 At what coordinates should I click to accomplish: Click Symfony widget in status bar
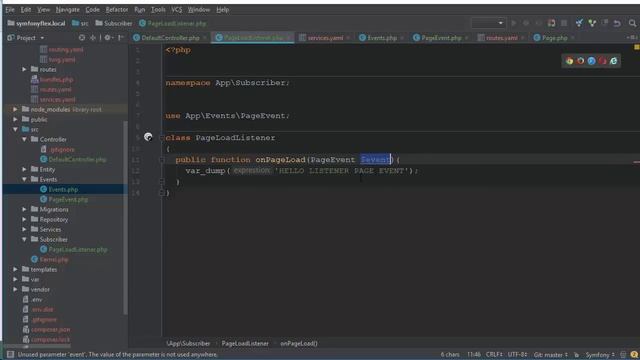(x=600, y=354)
